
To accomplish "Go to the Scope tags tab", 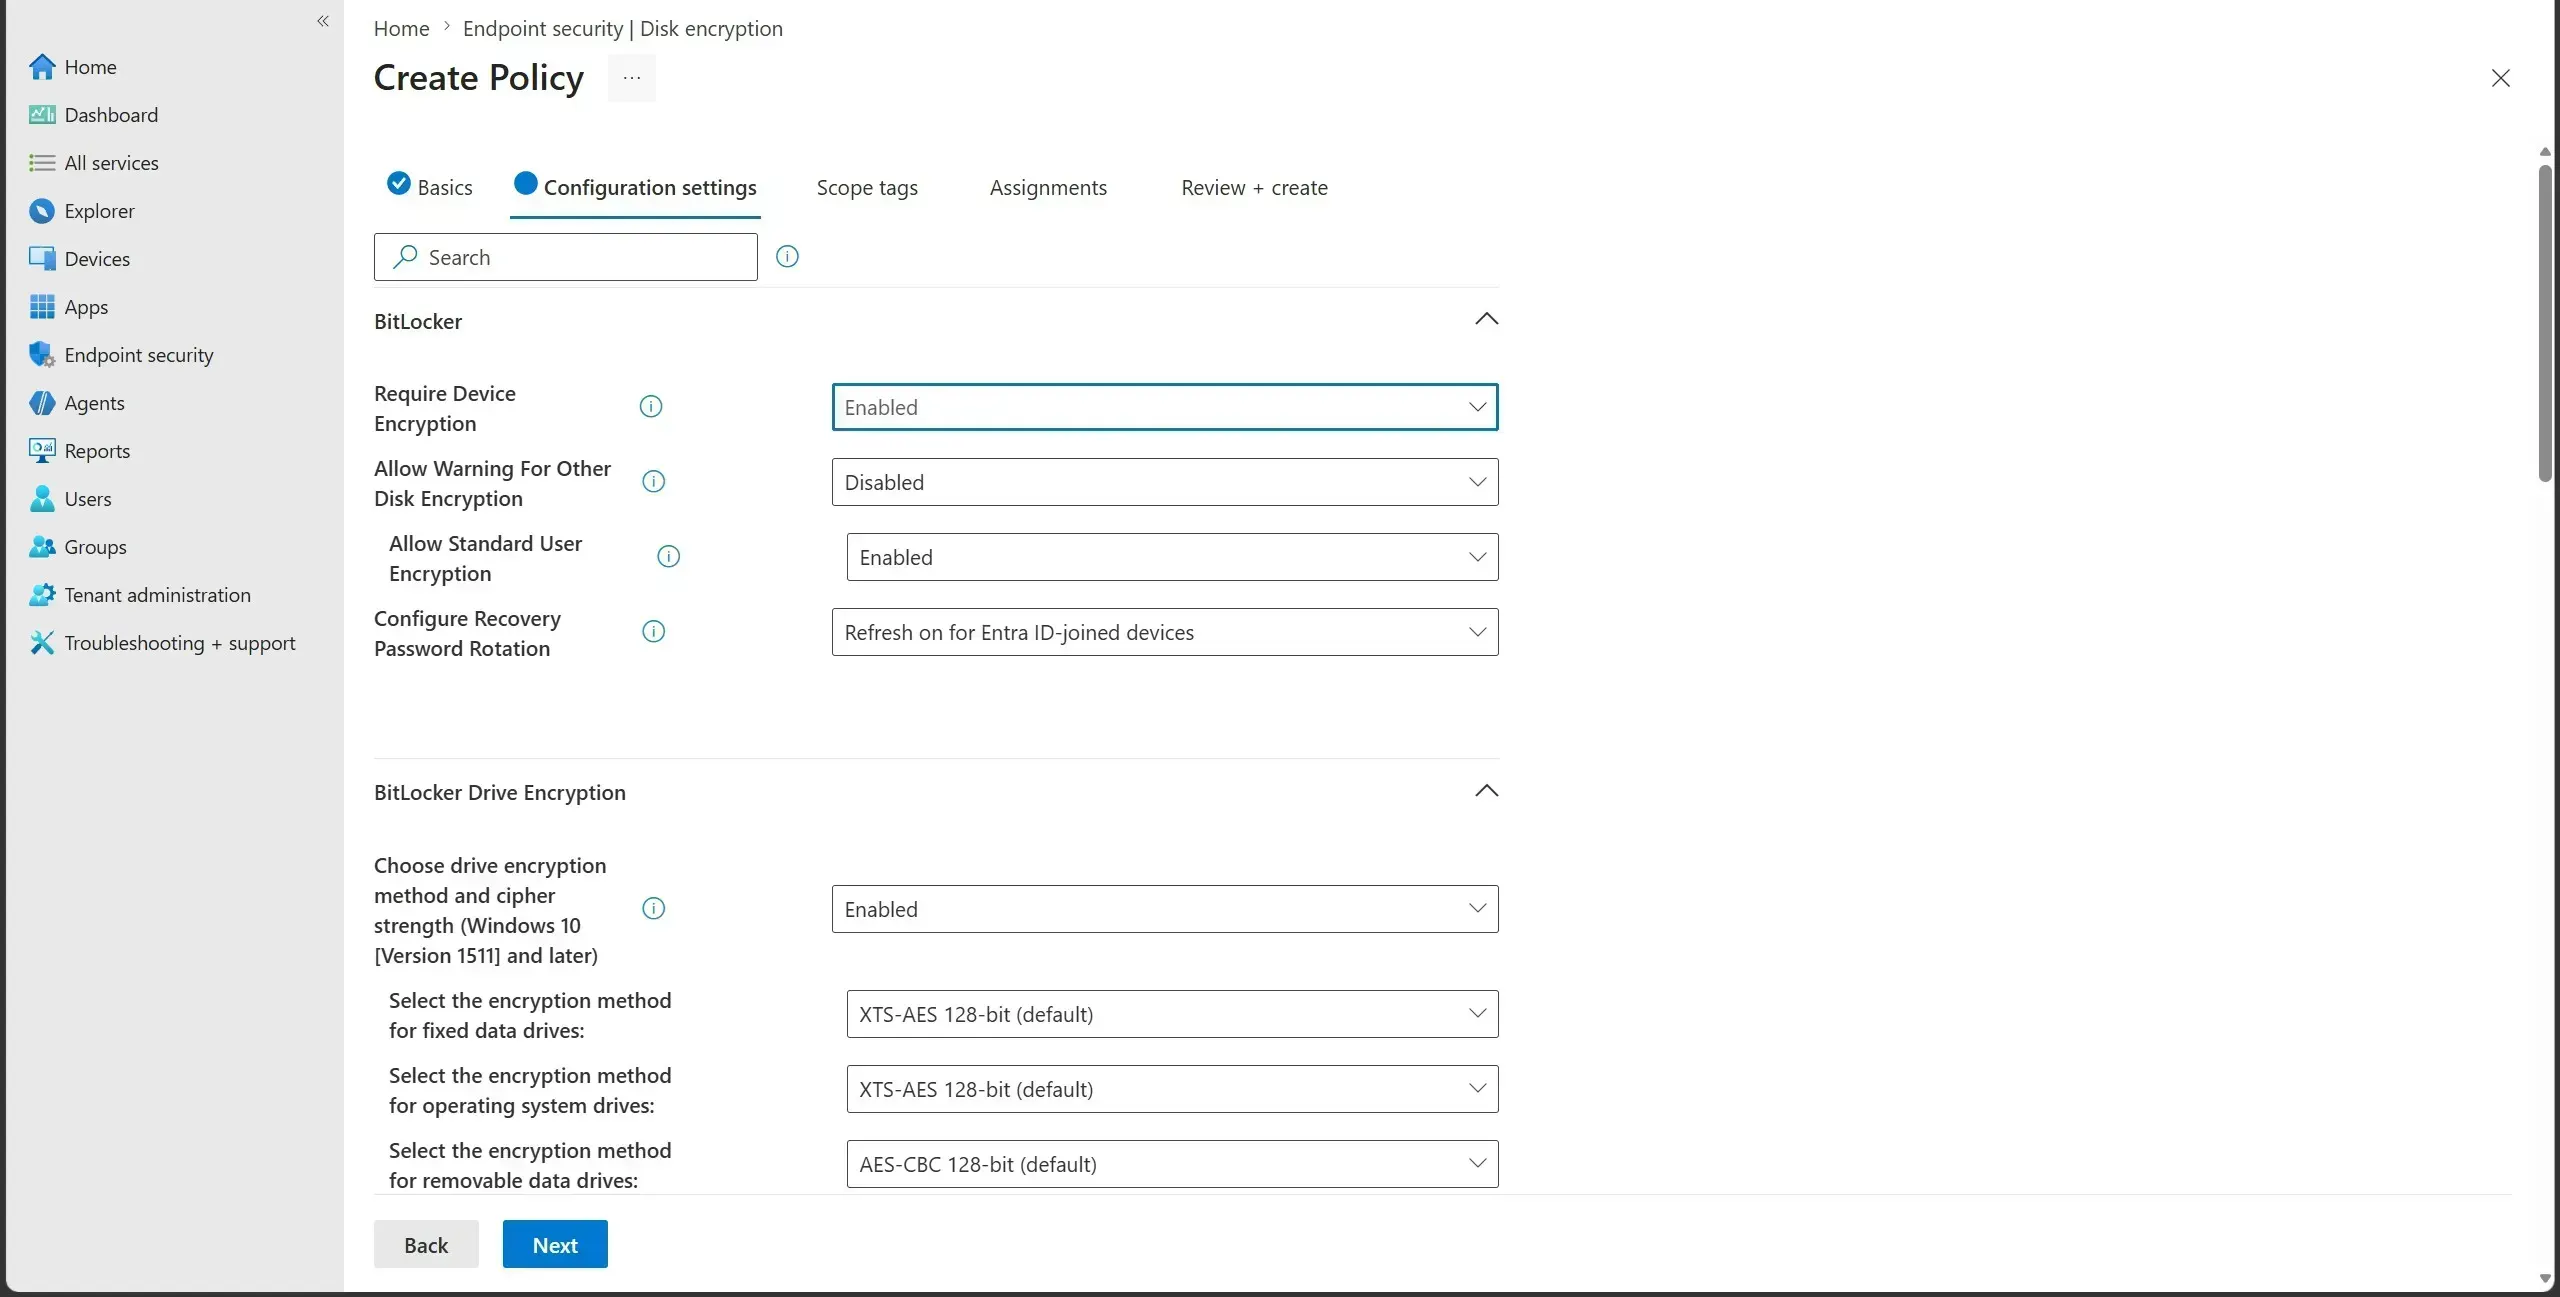I will [867, 188].
